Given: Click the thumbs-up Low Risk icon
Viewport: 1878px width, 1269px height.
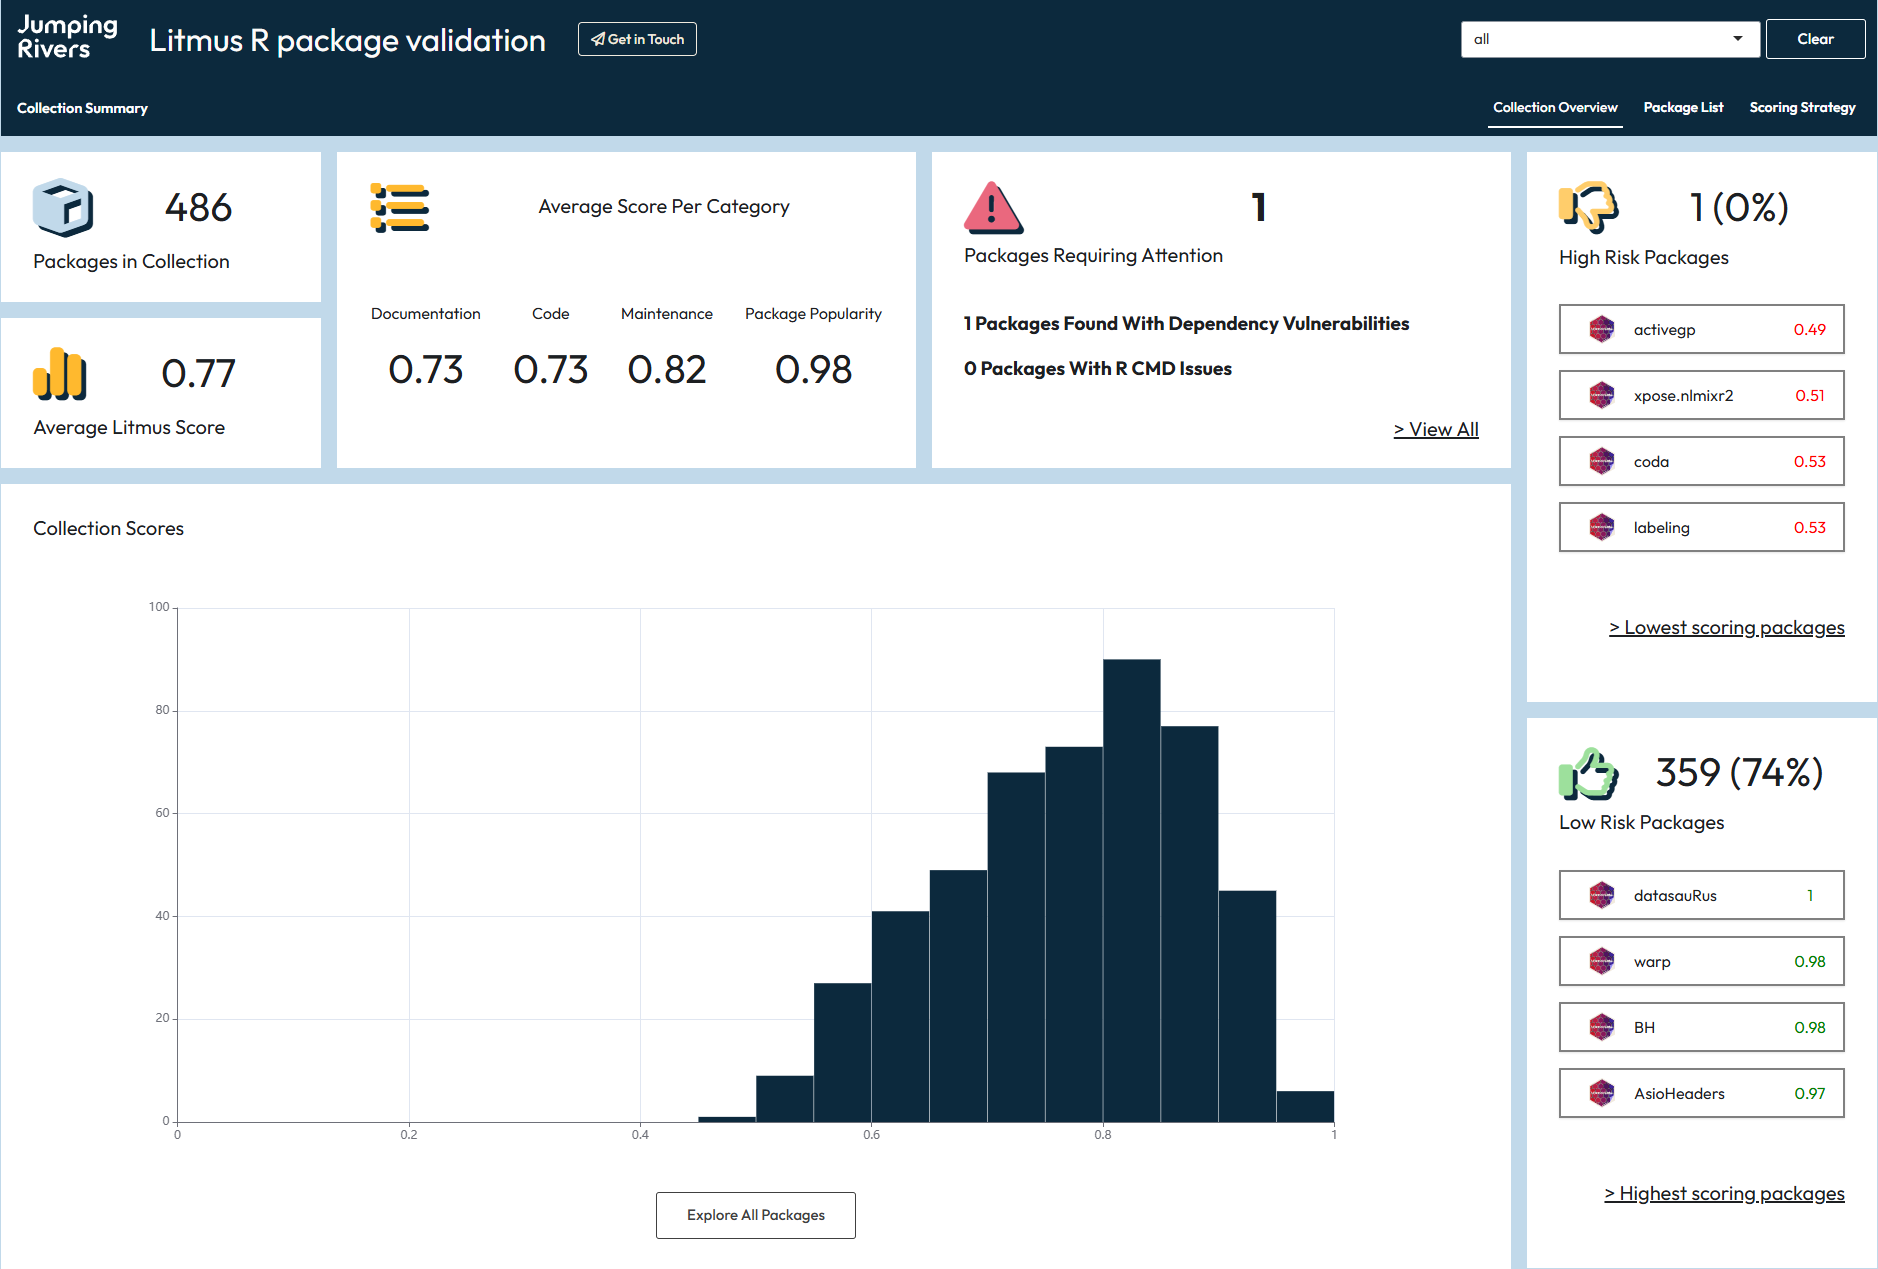Looking at the screenshot, I should [1588, 774].
